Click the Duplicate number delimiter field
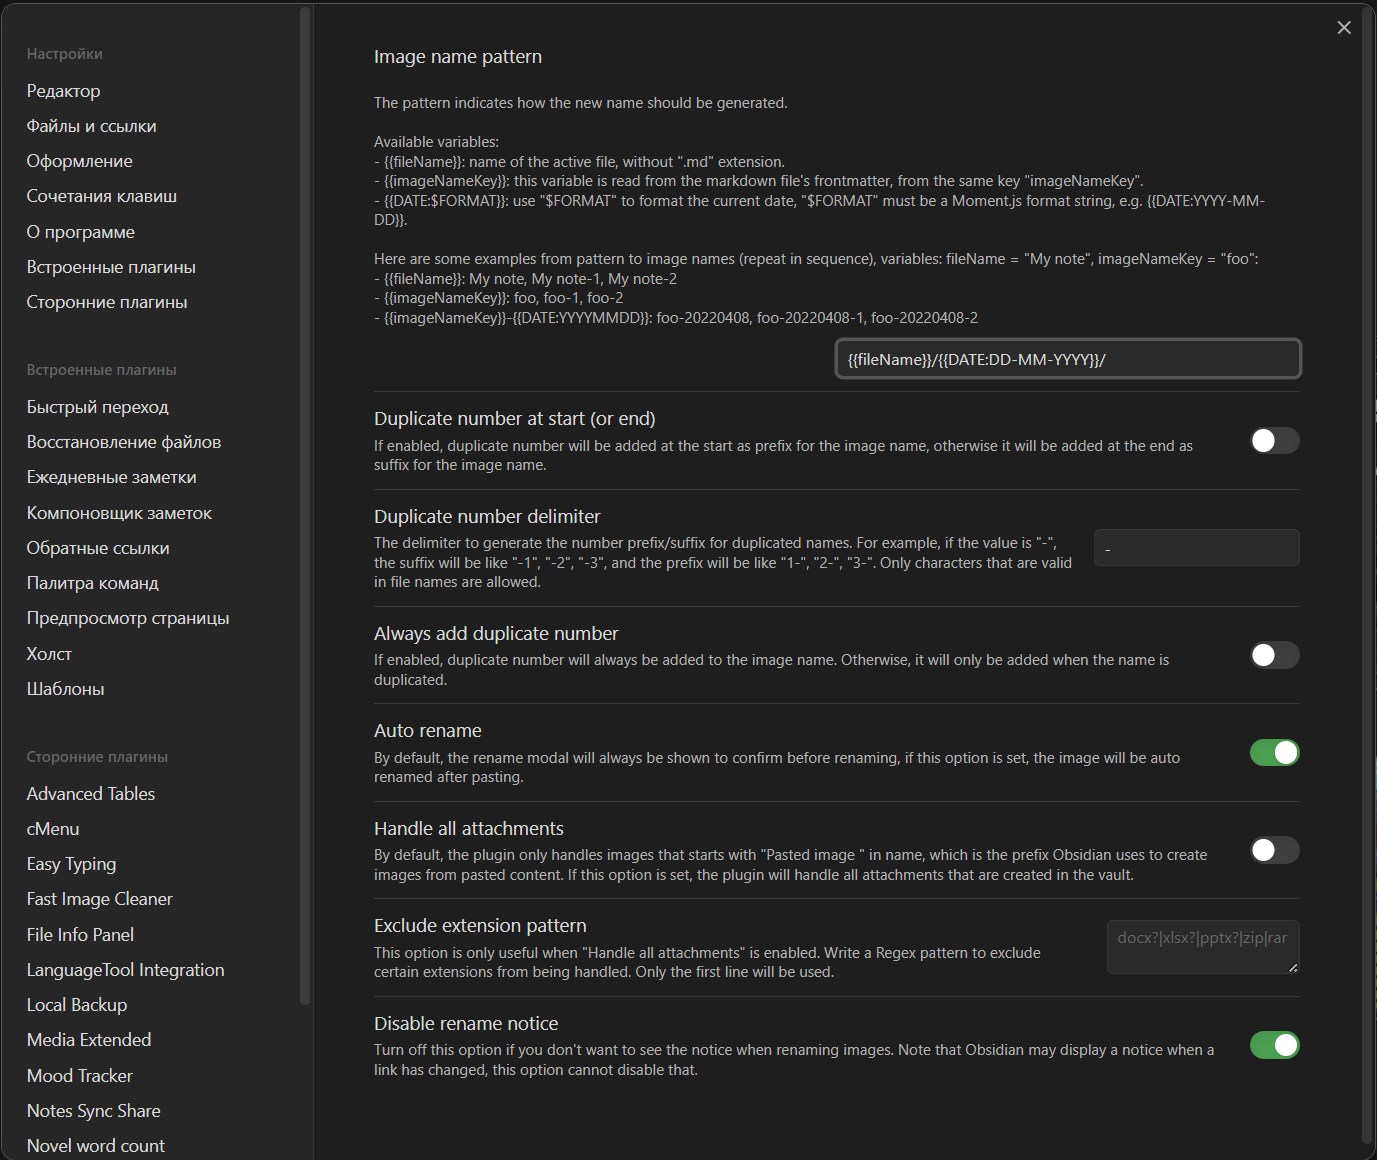The image size is (1377, 1160). [1196, 548]
